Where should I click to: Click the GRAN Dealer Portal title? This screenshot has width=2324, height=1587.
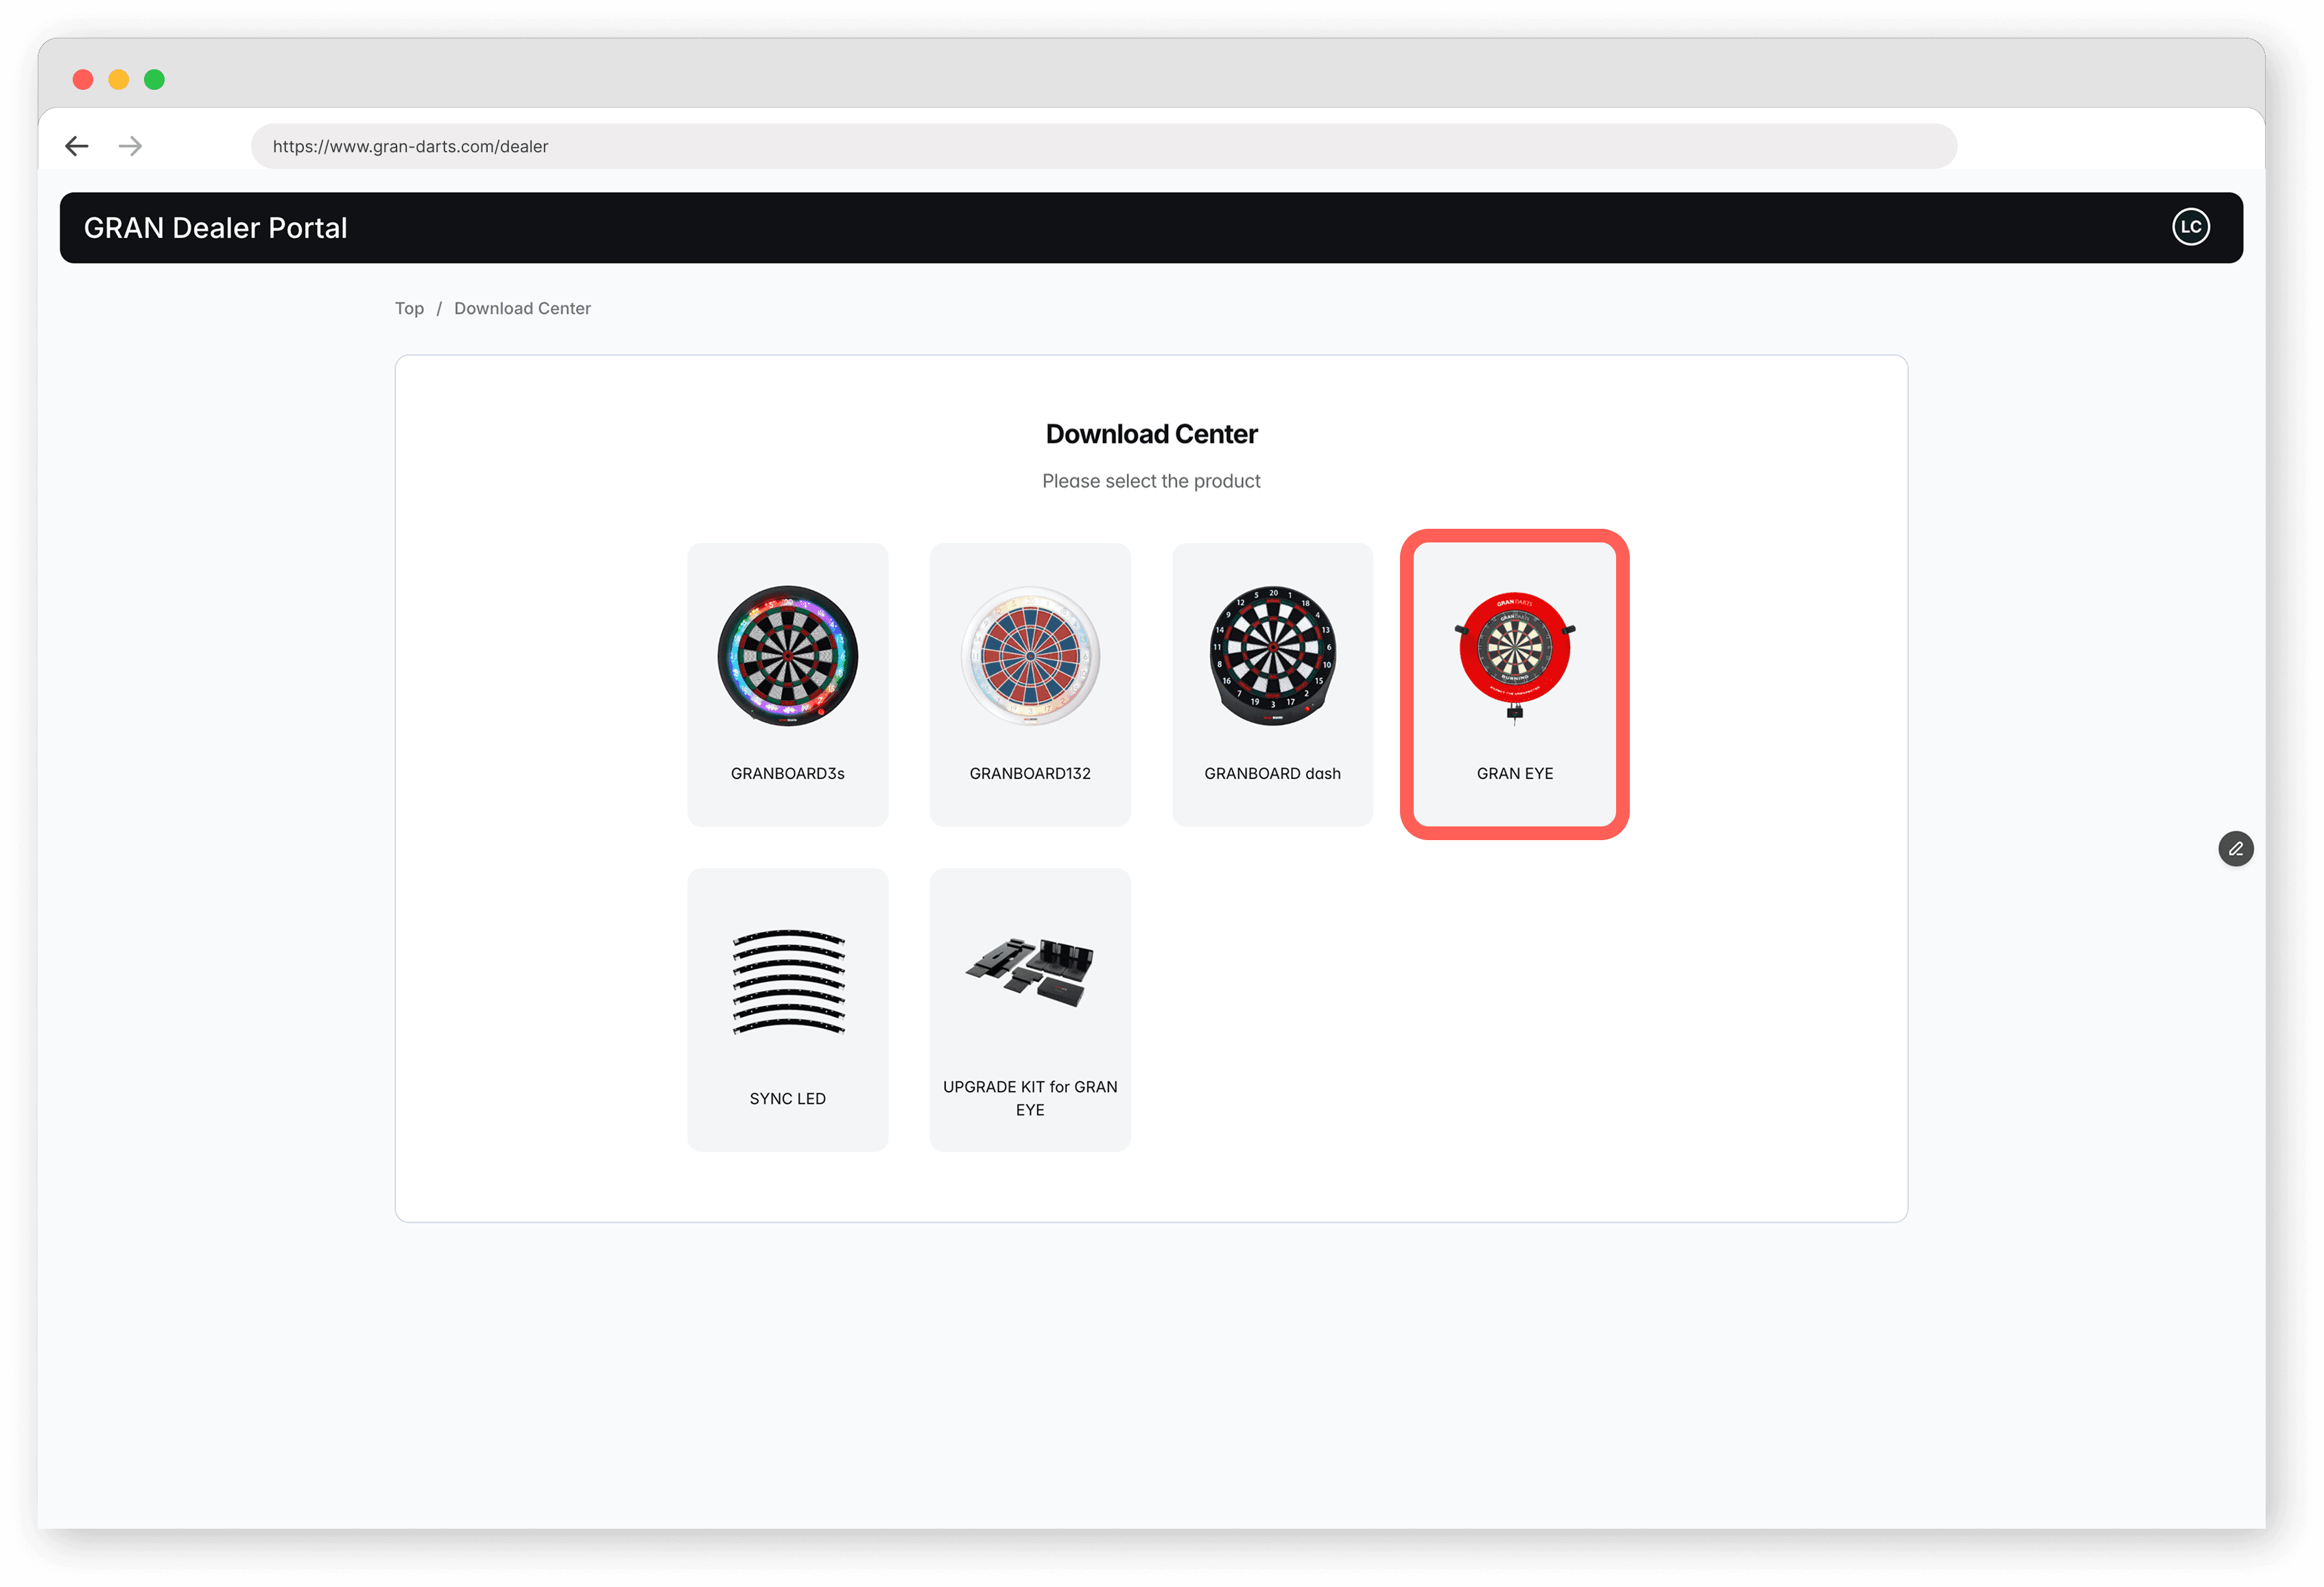pyautogui.click(x=216, y=228)
